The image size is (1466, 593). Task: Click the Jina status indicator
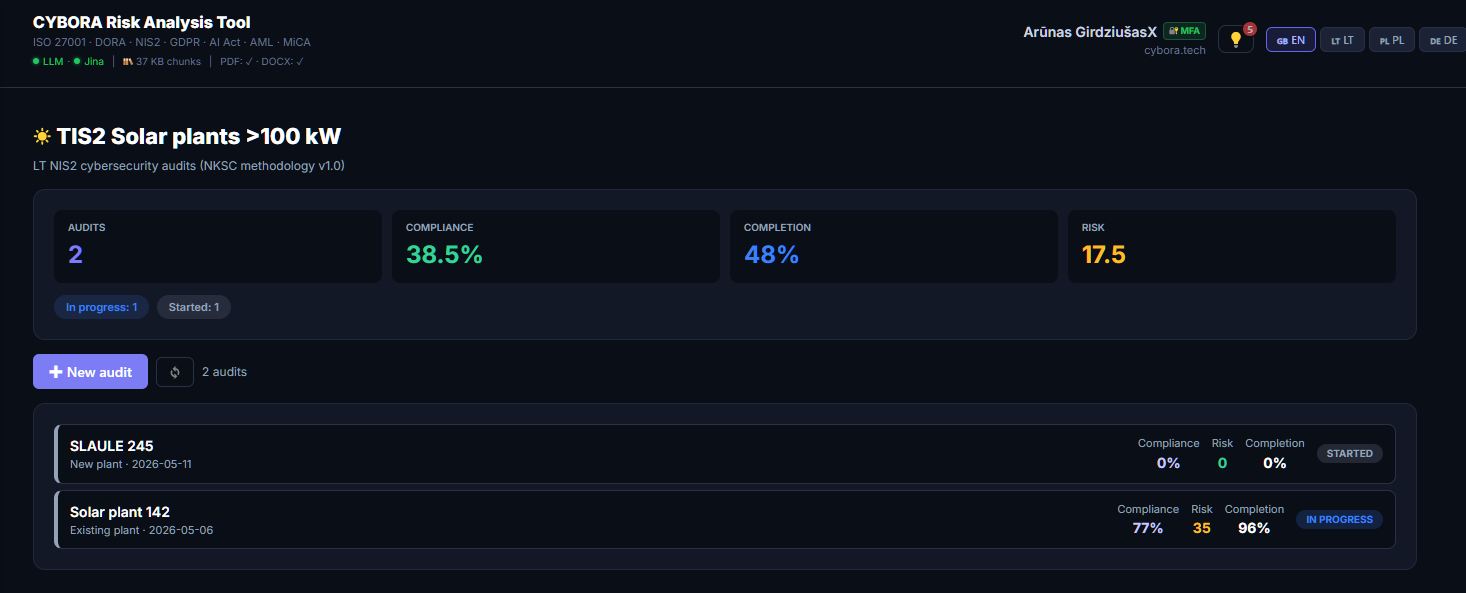(88, 62)
